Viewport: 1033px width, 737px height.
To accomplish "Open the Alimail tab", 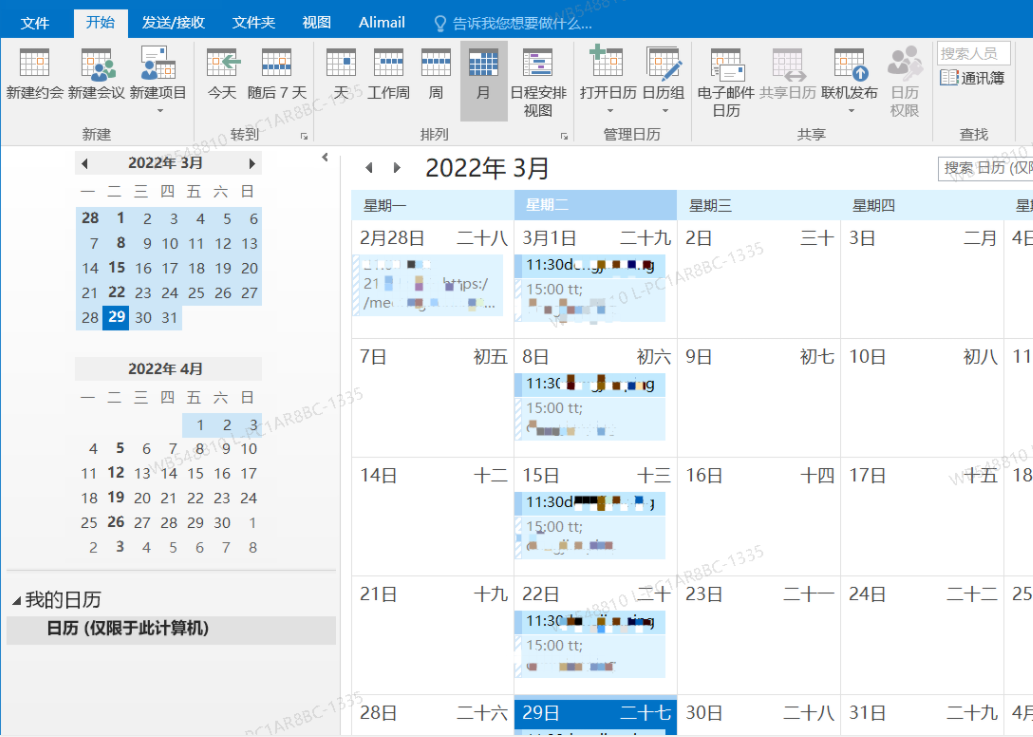I will click(x=381, y=23).
